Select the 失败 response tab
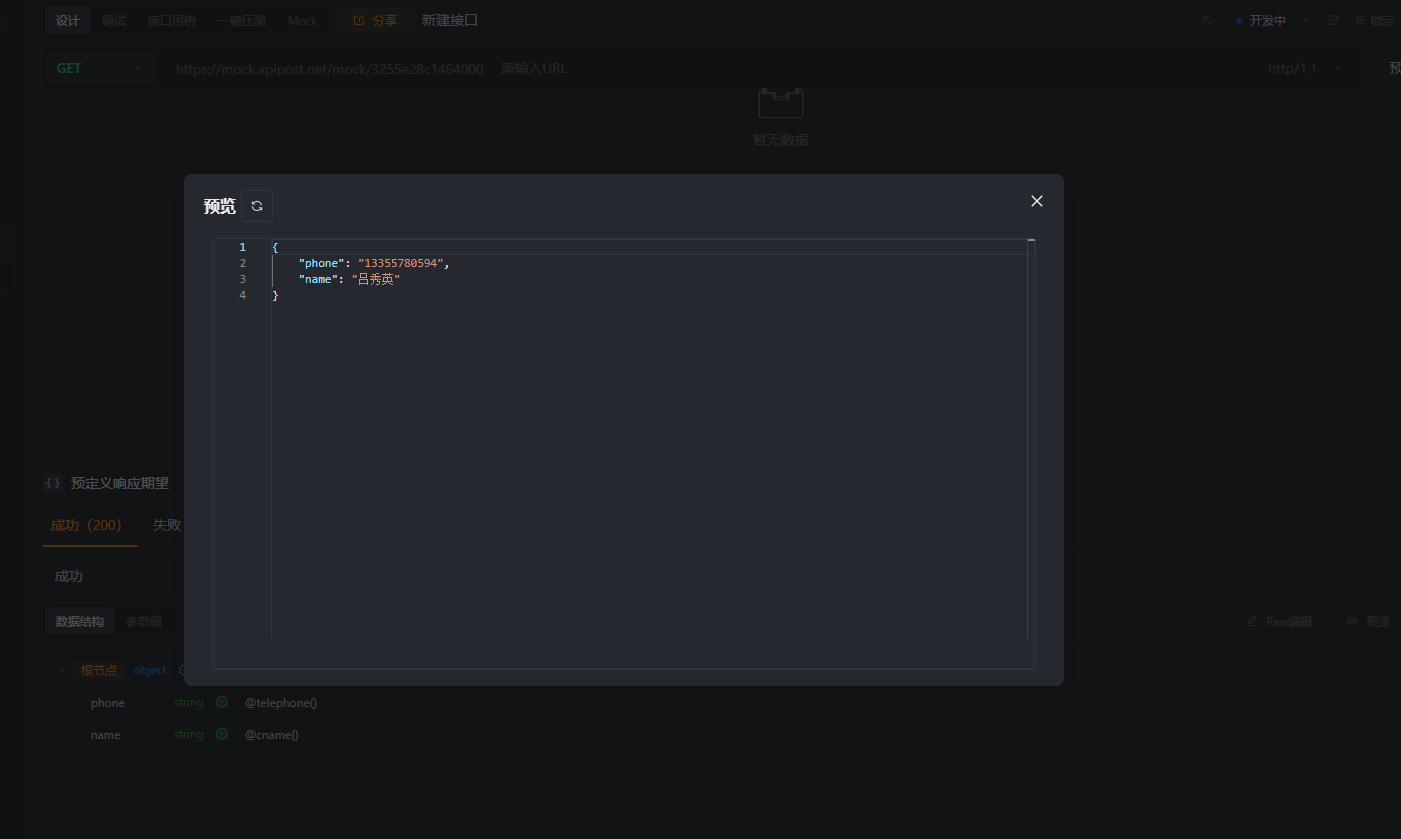1401x839 pixels. 167,525
